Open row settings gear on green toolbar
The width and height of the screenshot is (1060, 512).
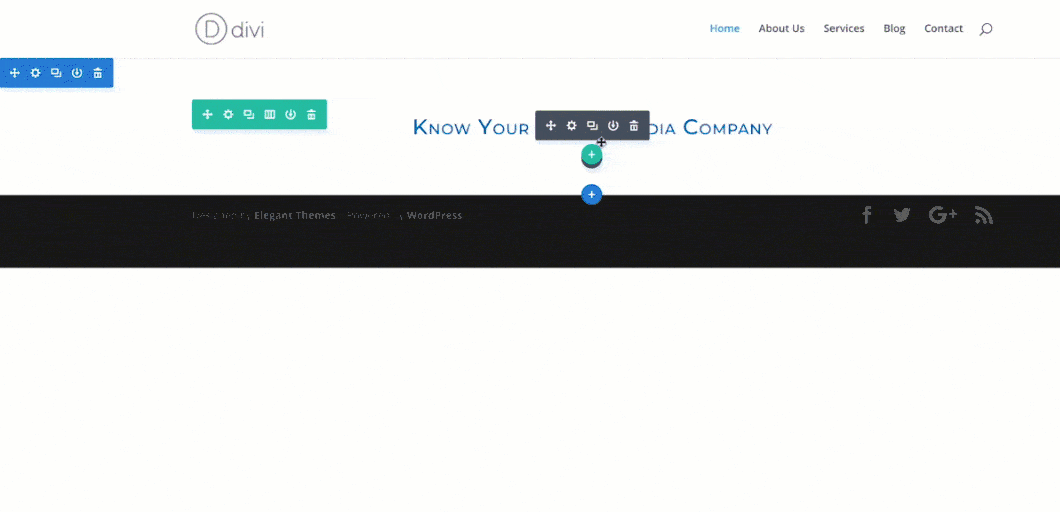[x=228, y=115]
